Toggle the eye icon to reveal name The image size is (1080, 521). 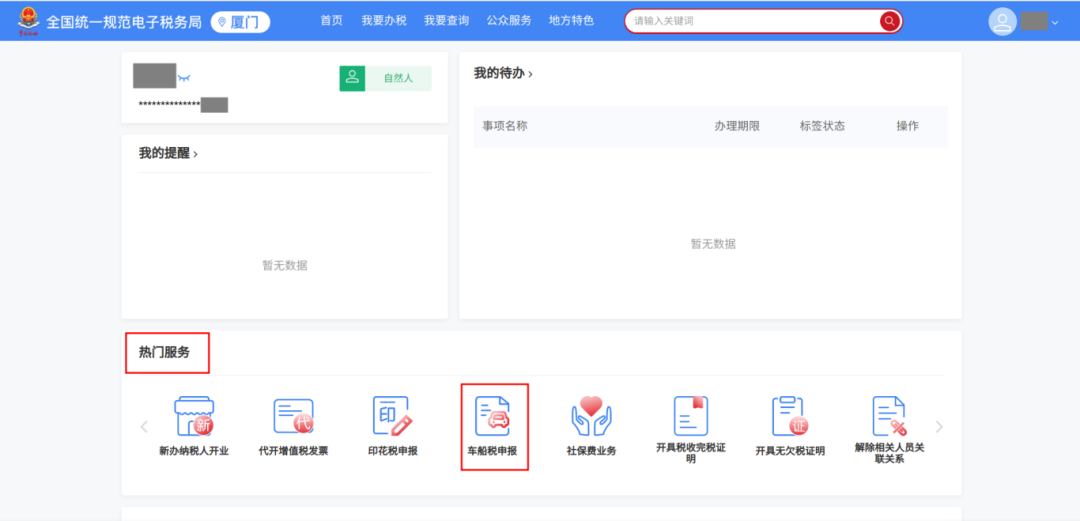[183, 78]
